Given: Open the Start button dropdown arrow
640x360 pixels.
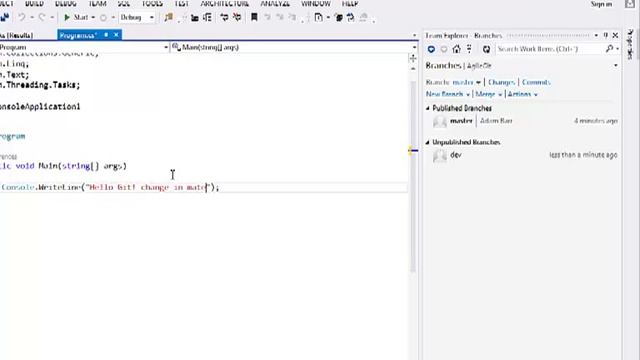Looking at the screenshot, I should (93, 18).
